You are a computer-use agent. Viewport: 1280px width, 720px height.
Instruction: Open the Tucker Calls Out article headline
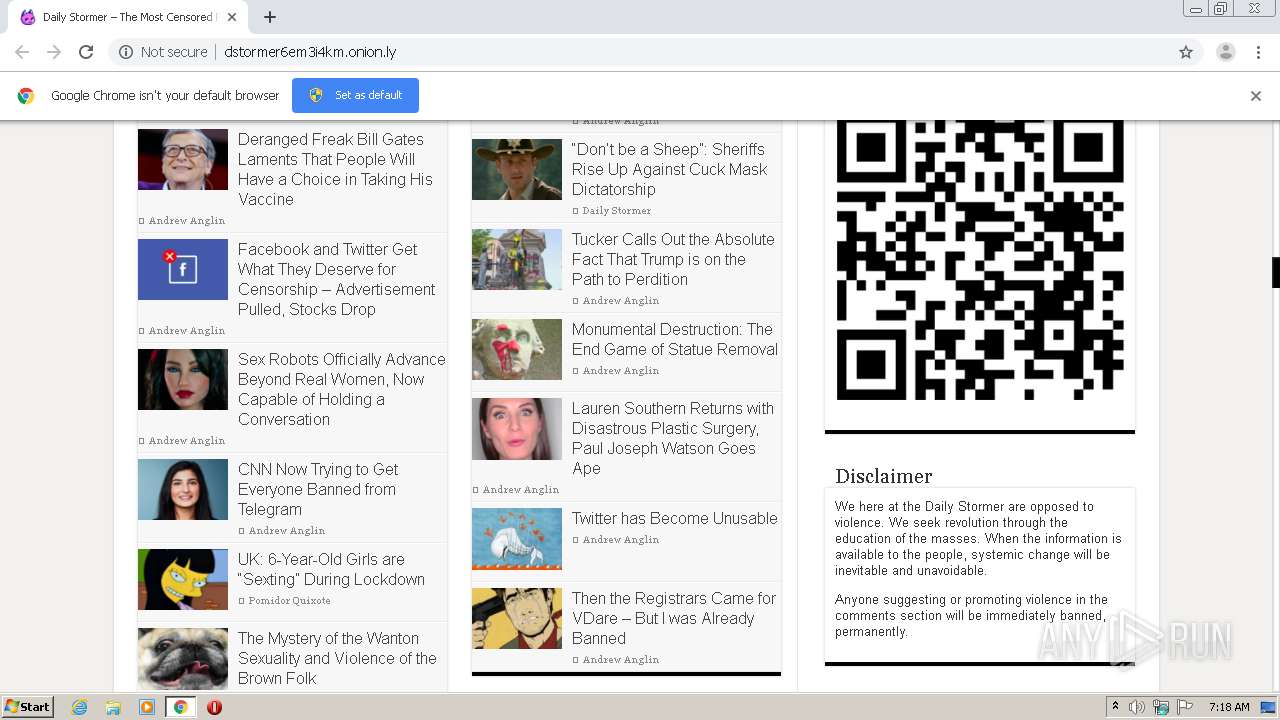click(673, 259)
